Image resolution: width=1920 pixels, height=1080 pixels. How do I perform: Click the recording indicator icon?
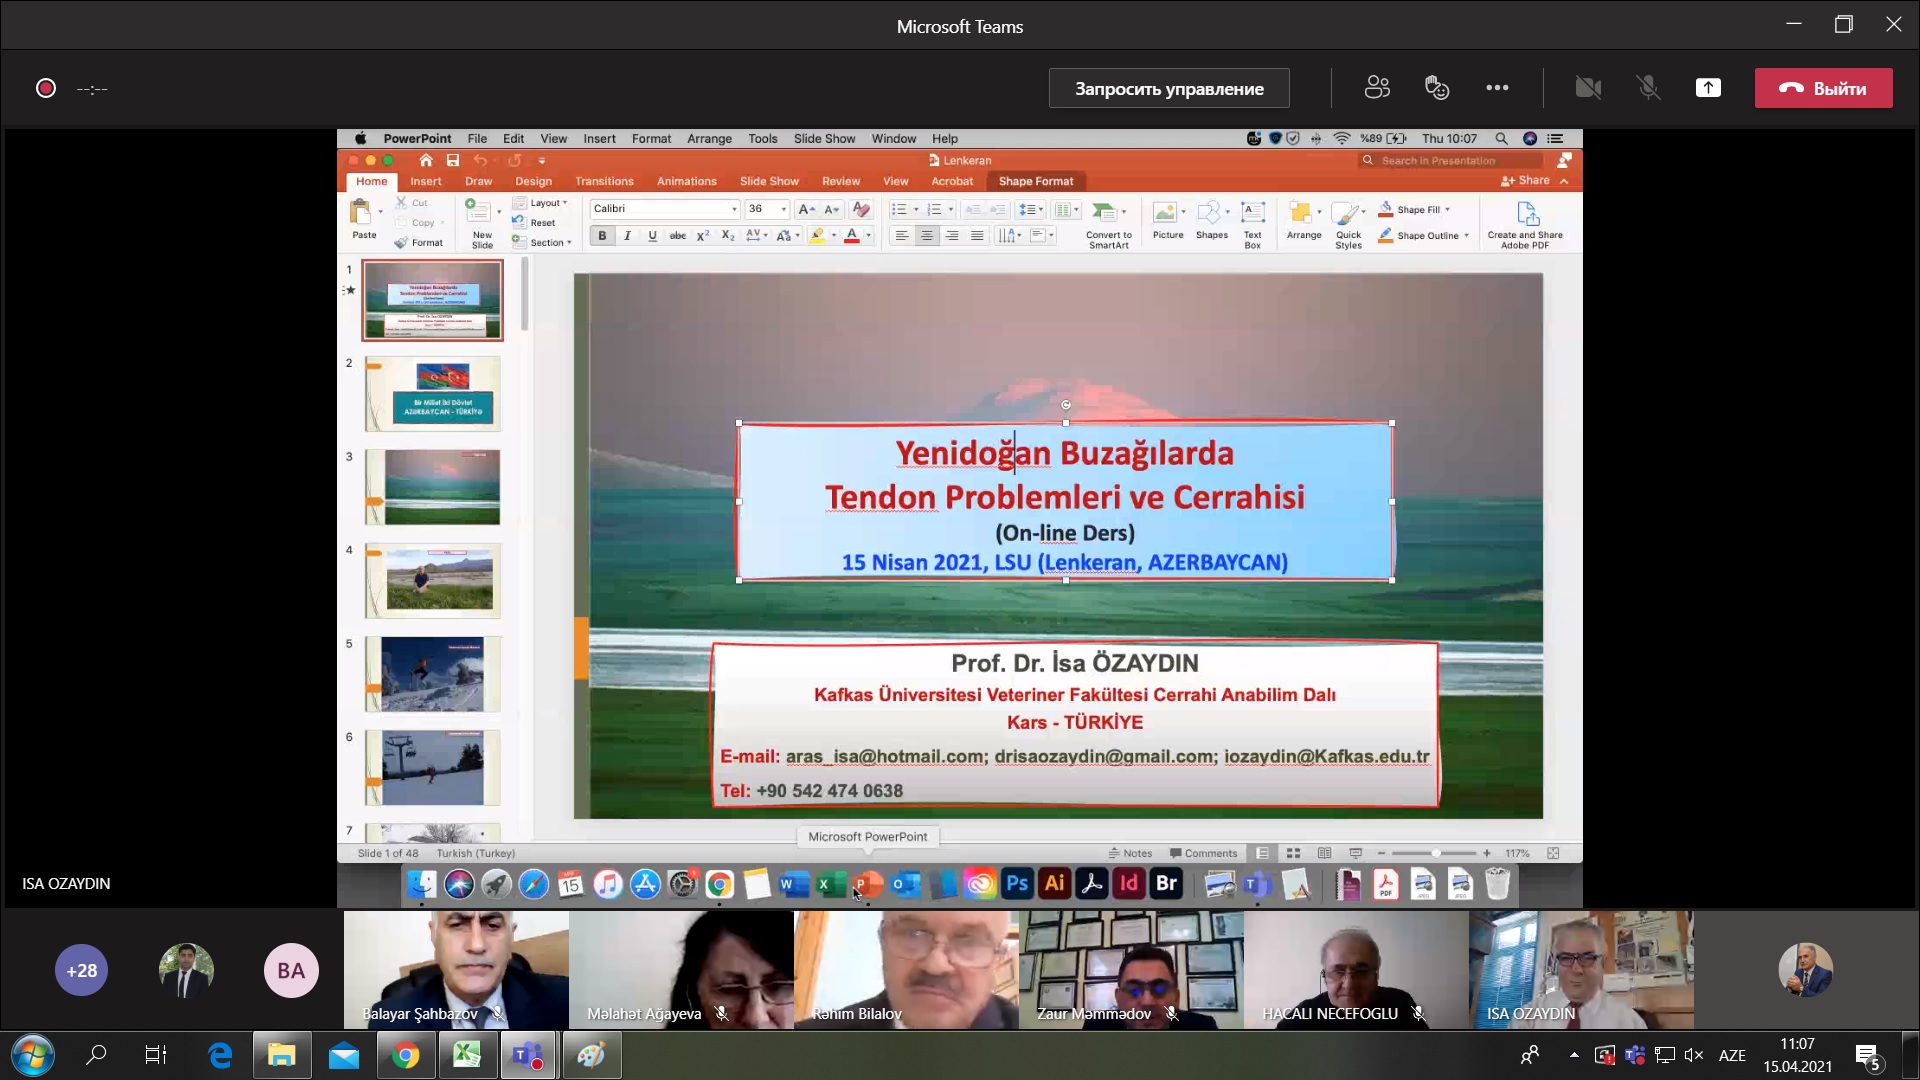[46, 88]
